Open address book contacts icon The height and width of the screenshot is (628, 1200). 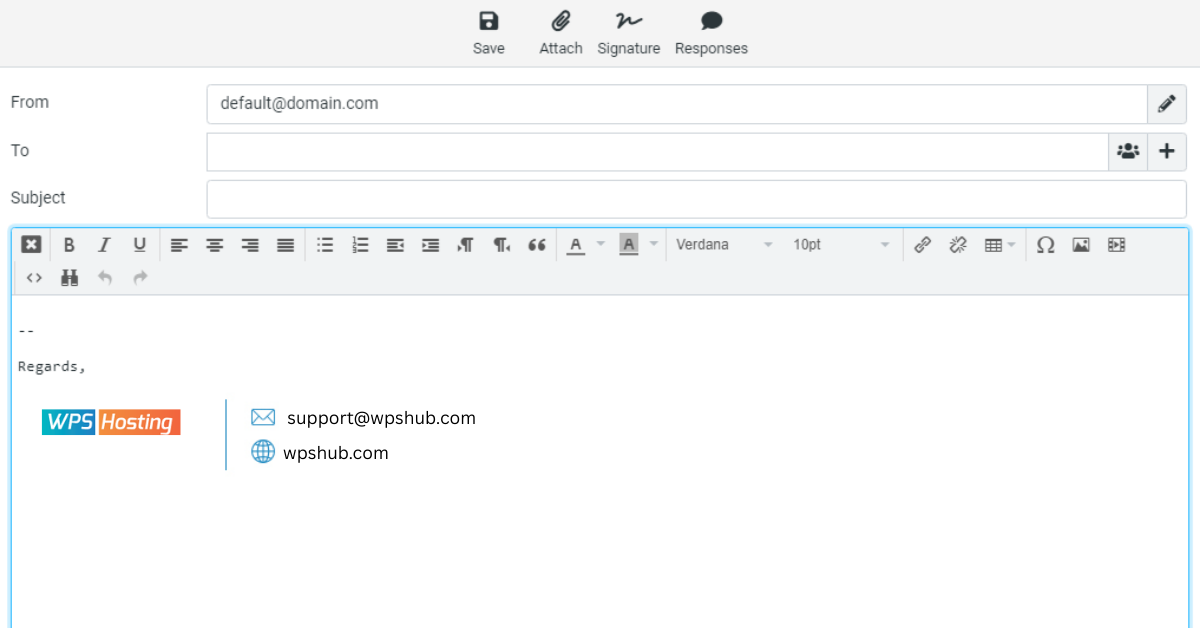(x=1128, y=152)
